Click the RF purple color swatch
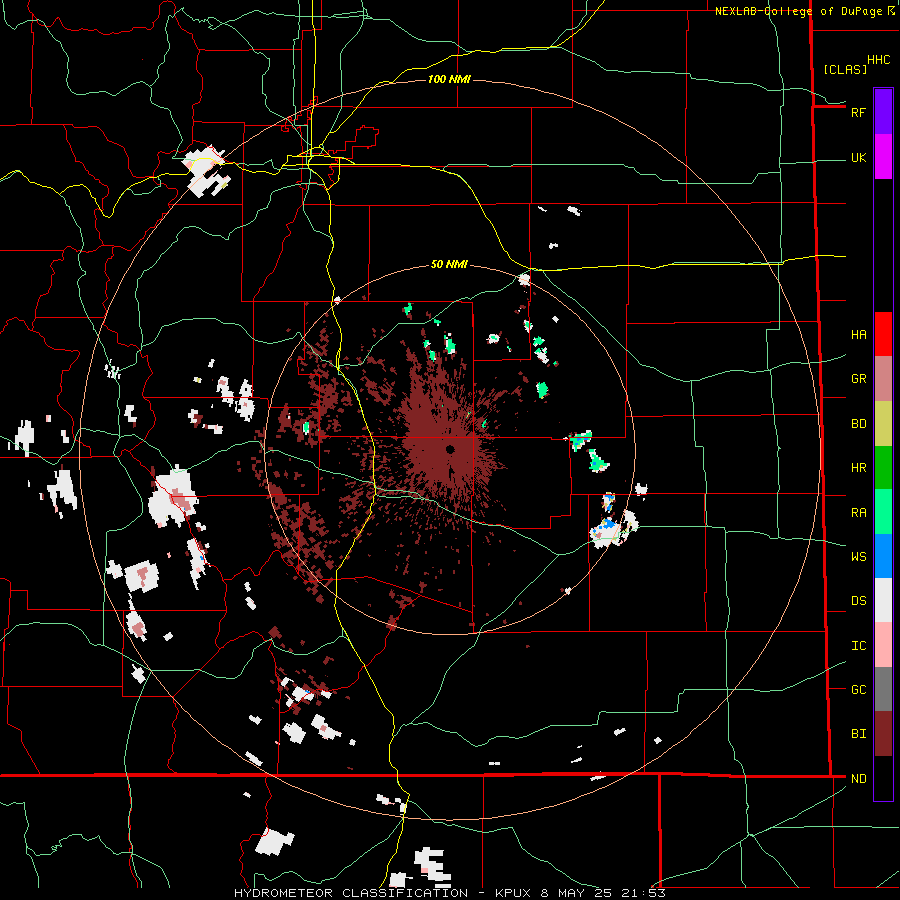This screenshot has height=900, width=900. tap(883, 112)
